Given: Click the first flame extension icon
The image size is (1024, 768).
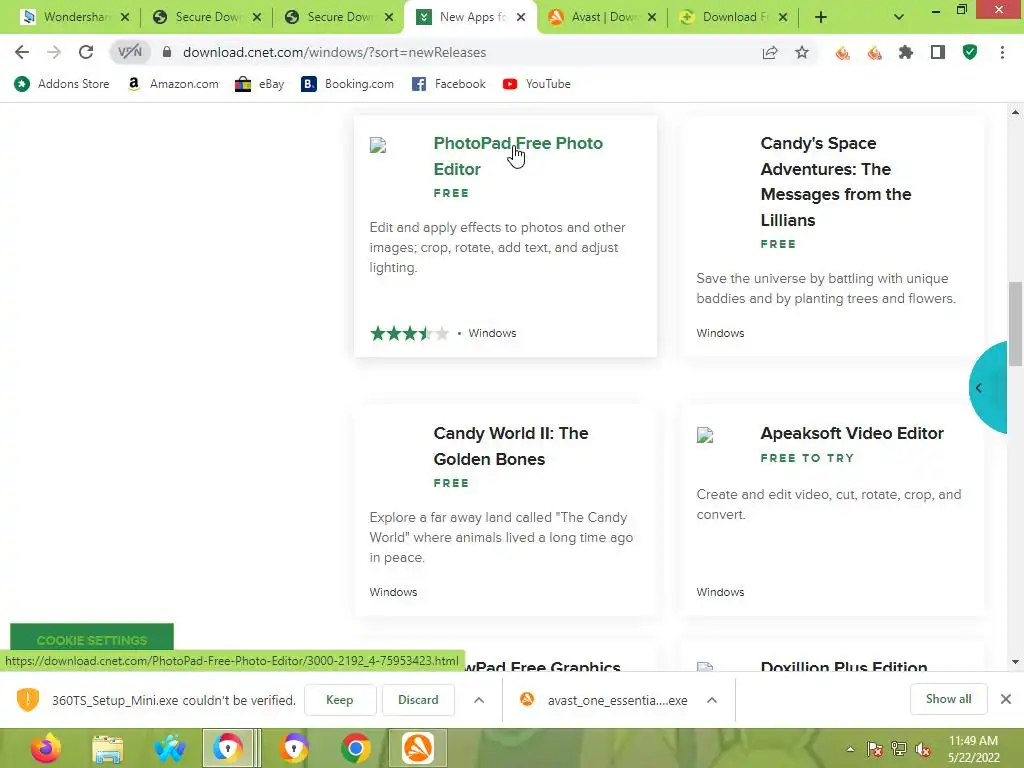Looking at the screenshot, I should coord(842,52).
